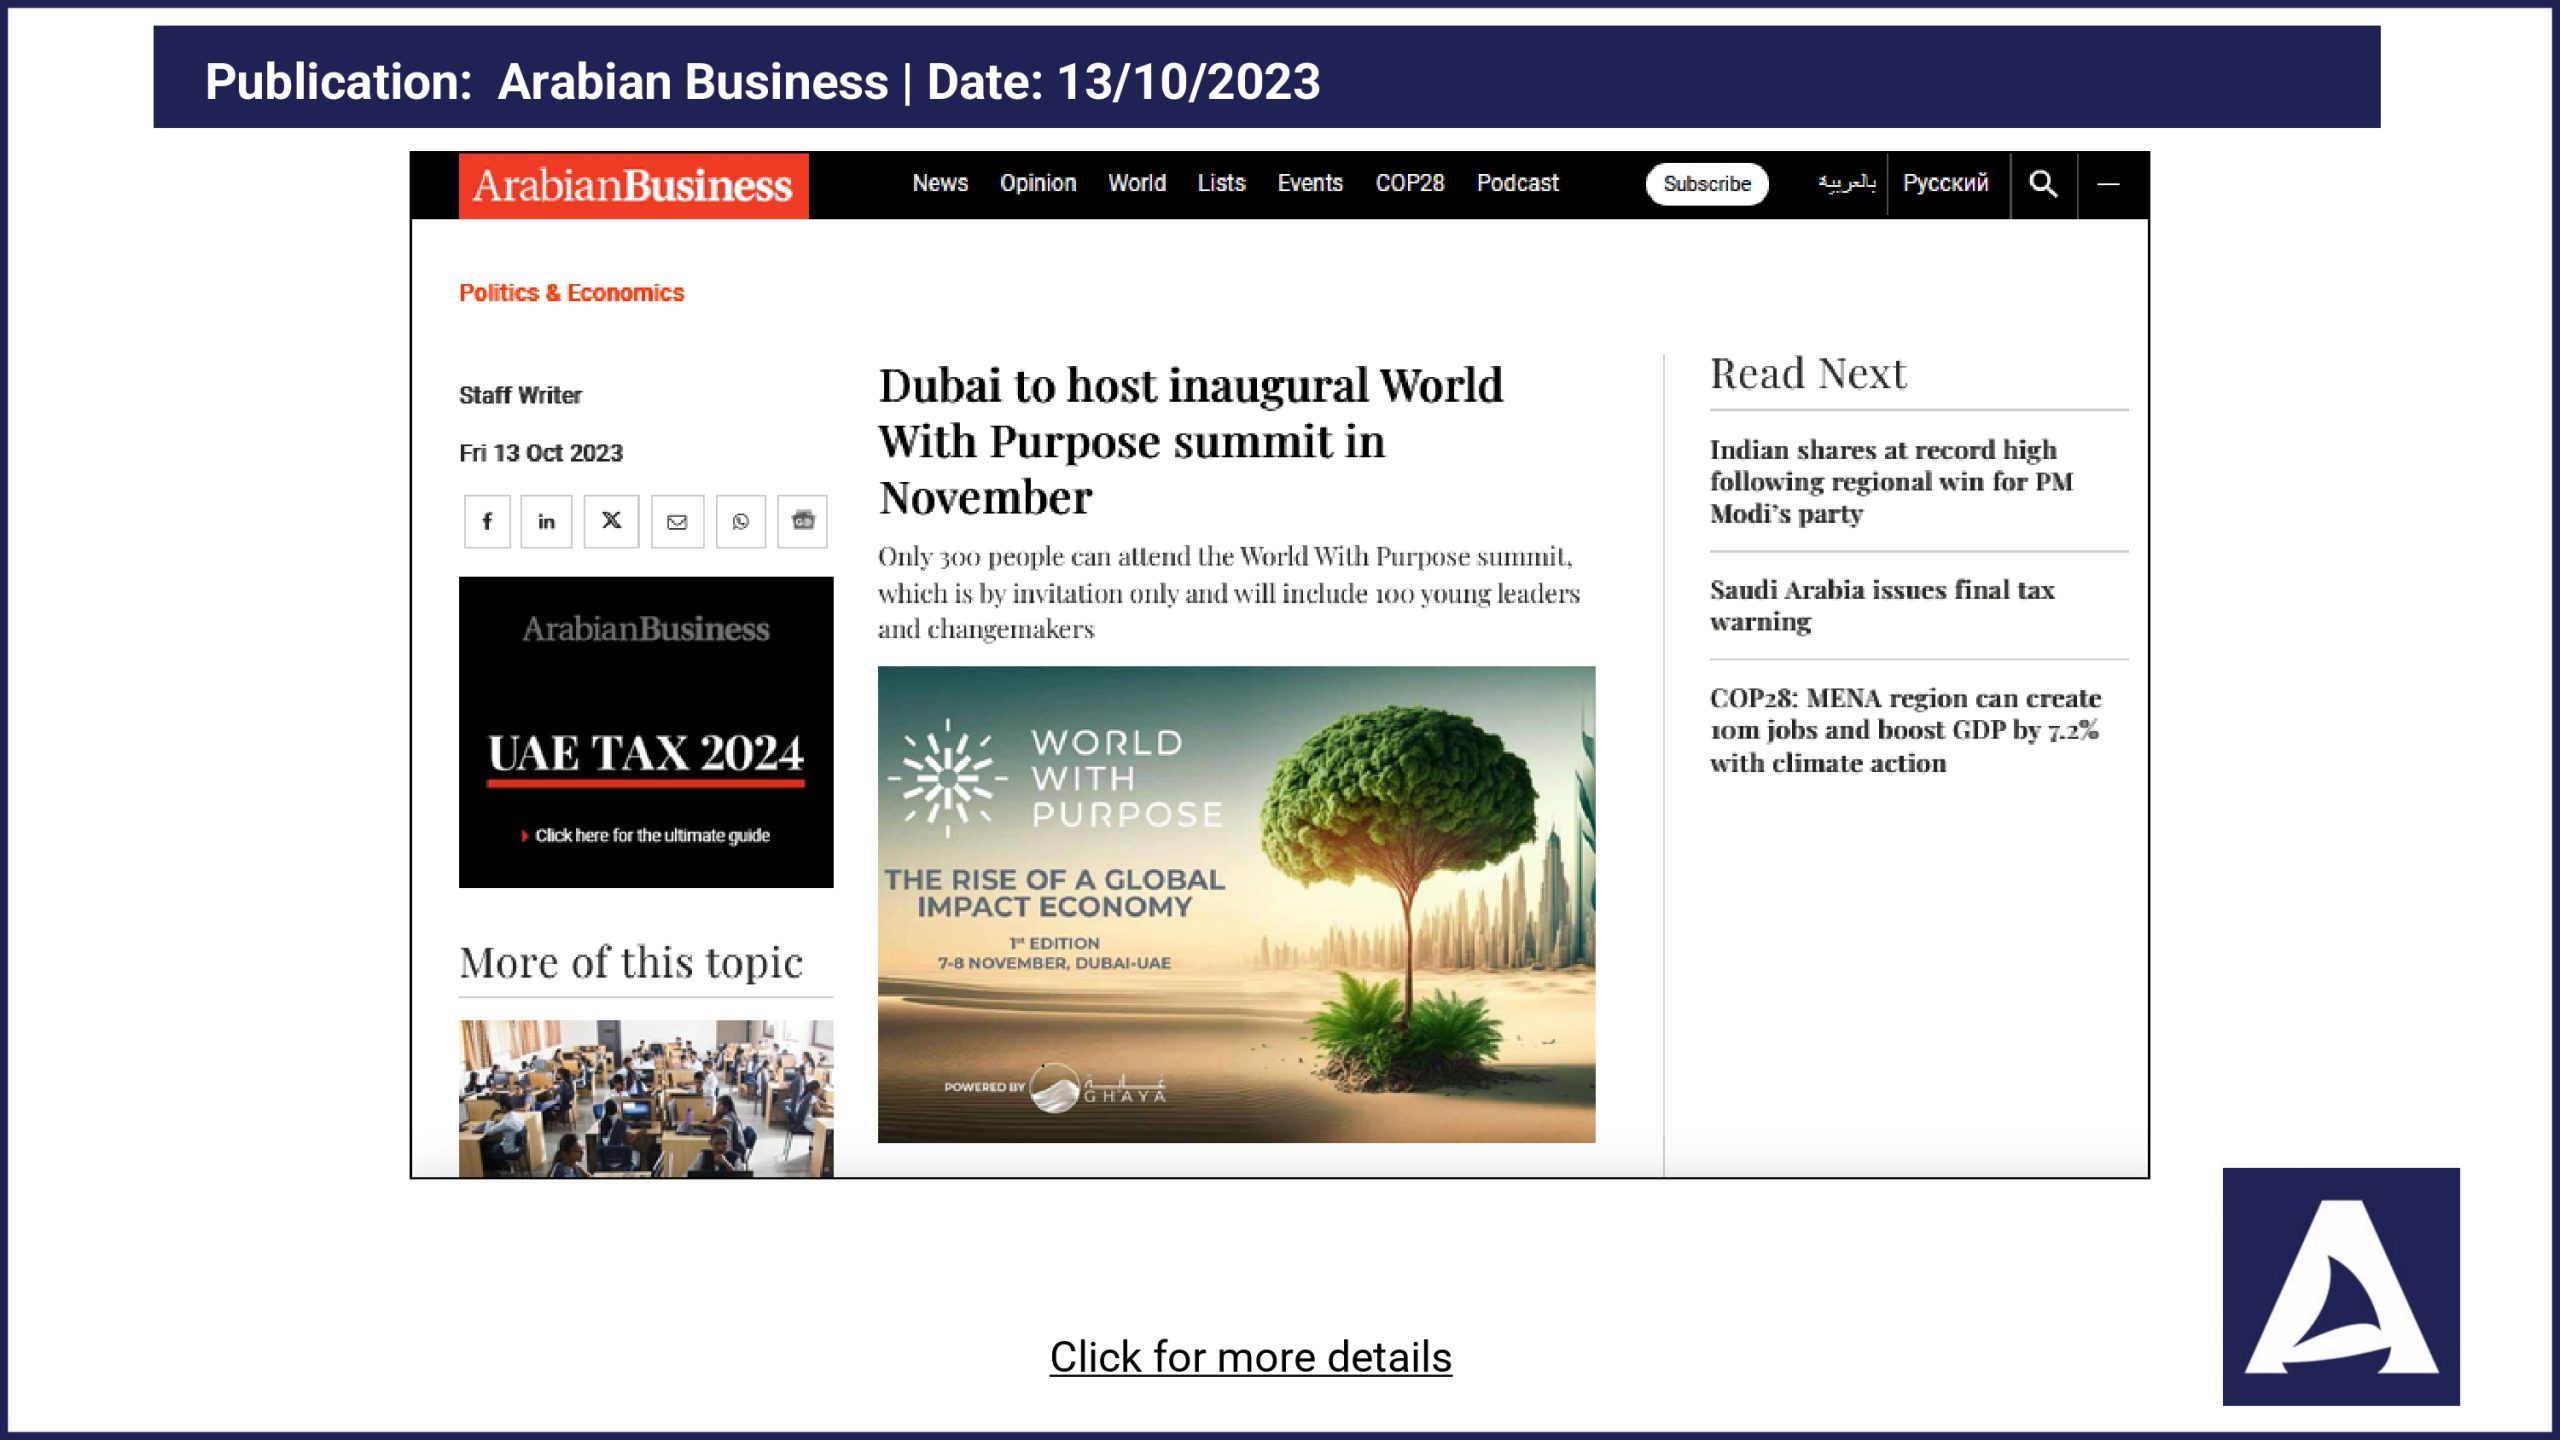
Task: Share article through WhatsApp icon
Action: 740,521
